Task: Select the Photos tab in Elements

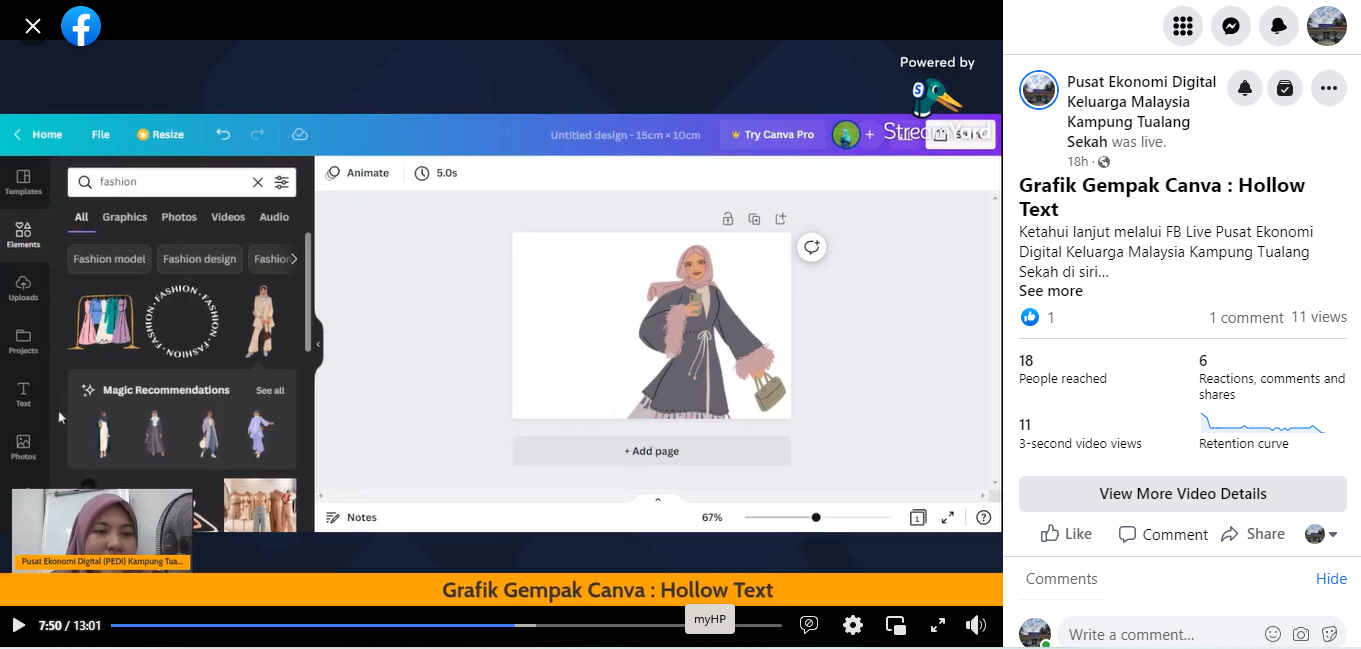Action: [179, 217]
